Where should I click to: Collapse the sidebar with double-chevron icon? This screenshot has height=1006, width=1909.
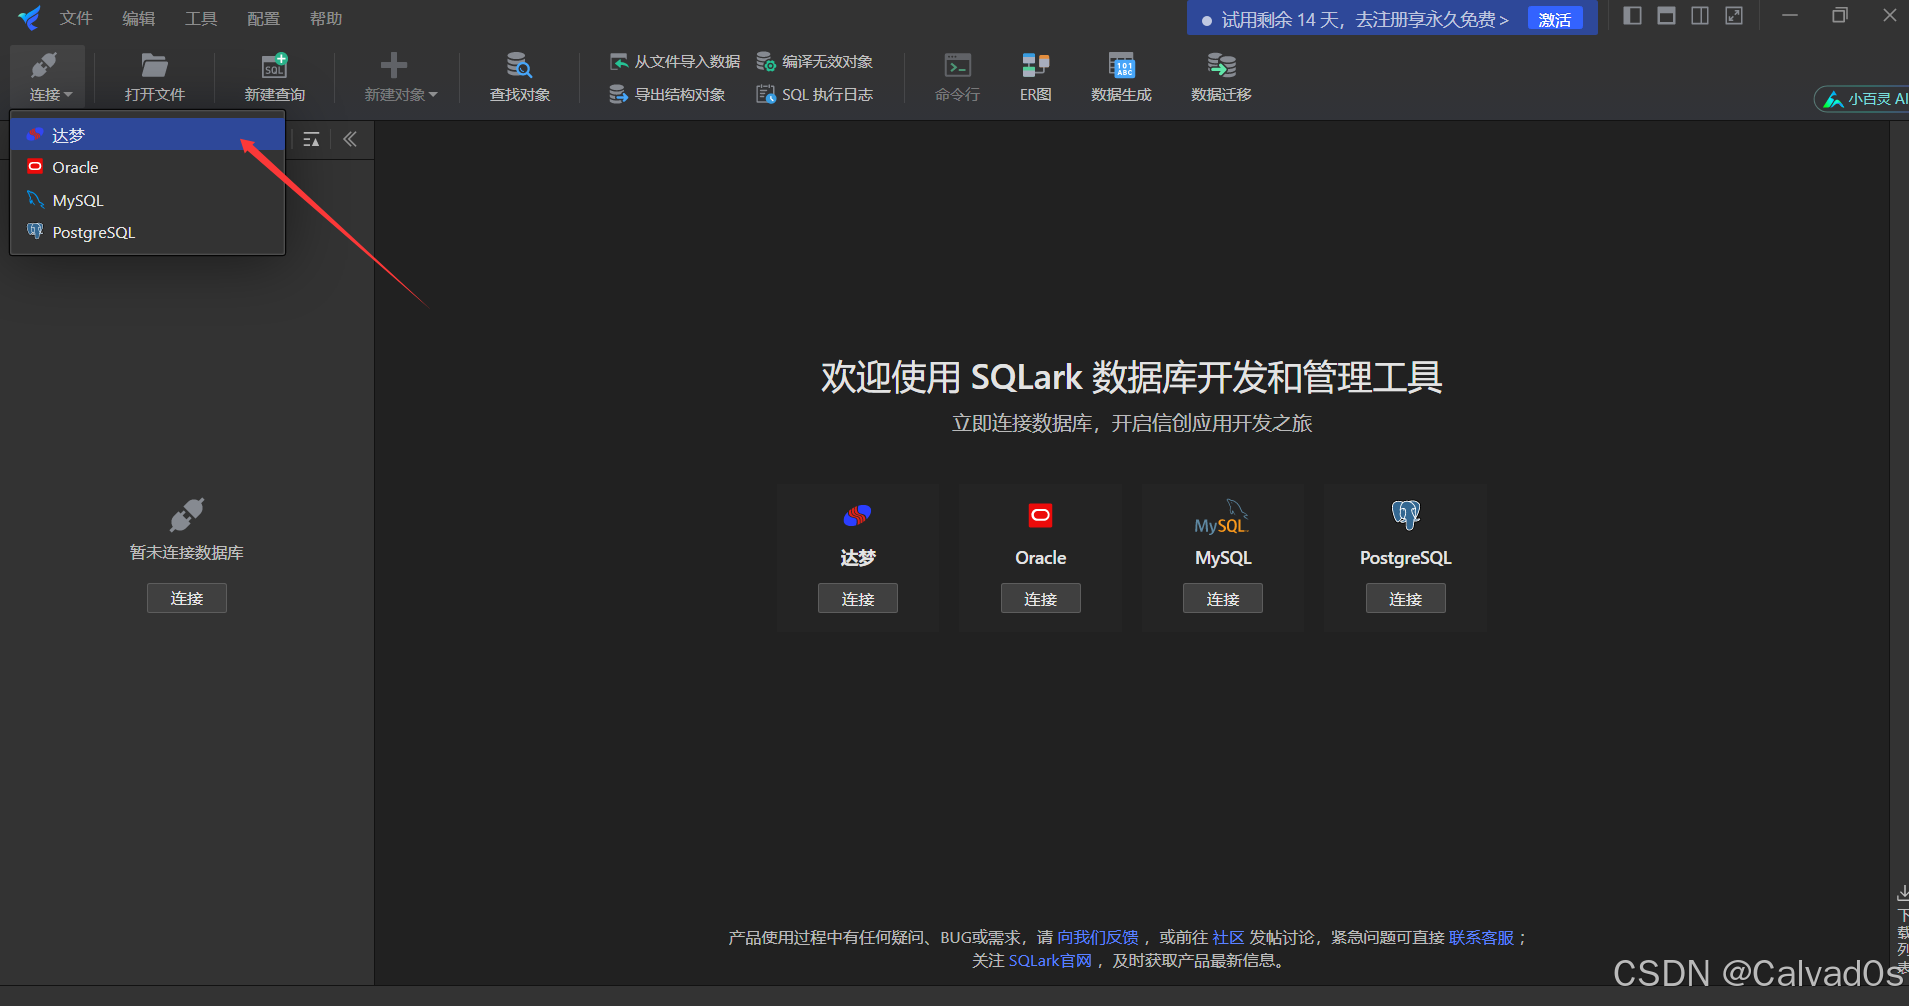[x=350, y=139]
